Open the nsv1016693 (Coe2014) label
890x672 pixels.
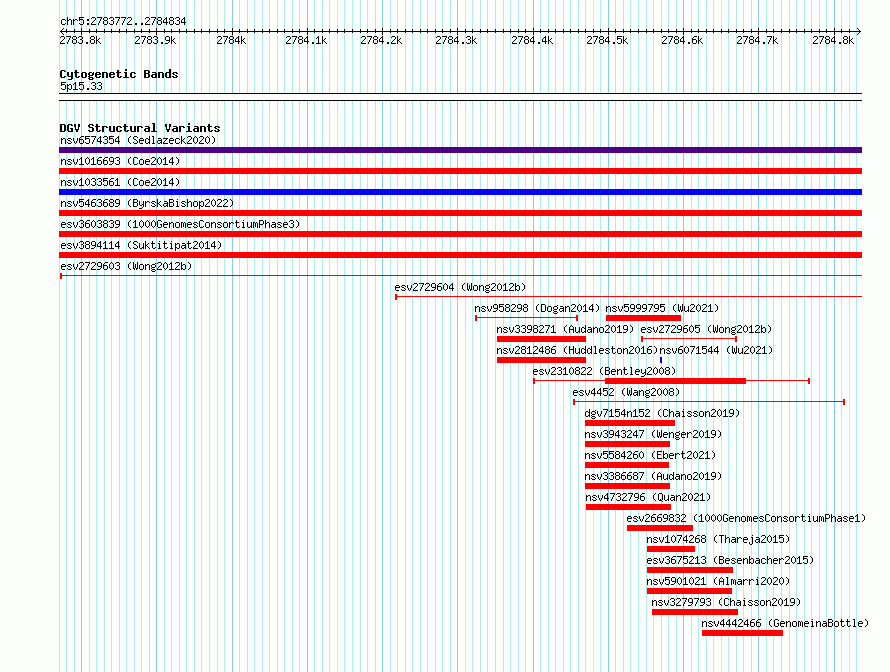[120, 161]
